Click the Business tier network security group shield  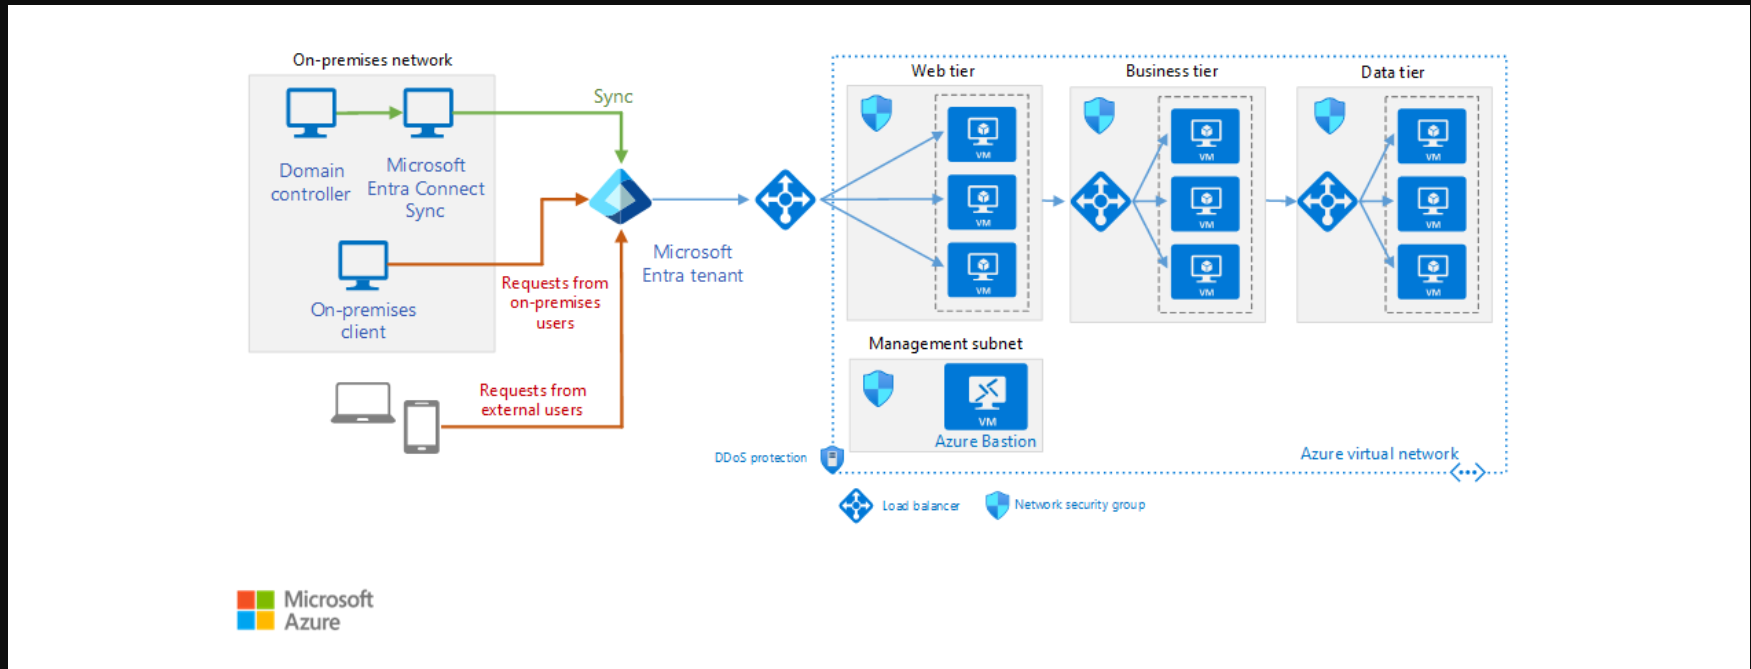click(x=1099, y=116)
